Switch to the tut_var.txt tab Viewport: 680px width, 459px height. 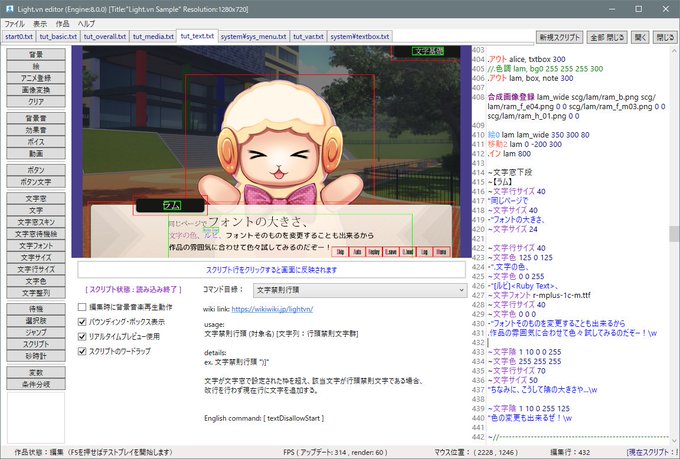click(x=308, y=36)
